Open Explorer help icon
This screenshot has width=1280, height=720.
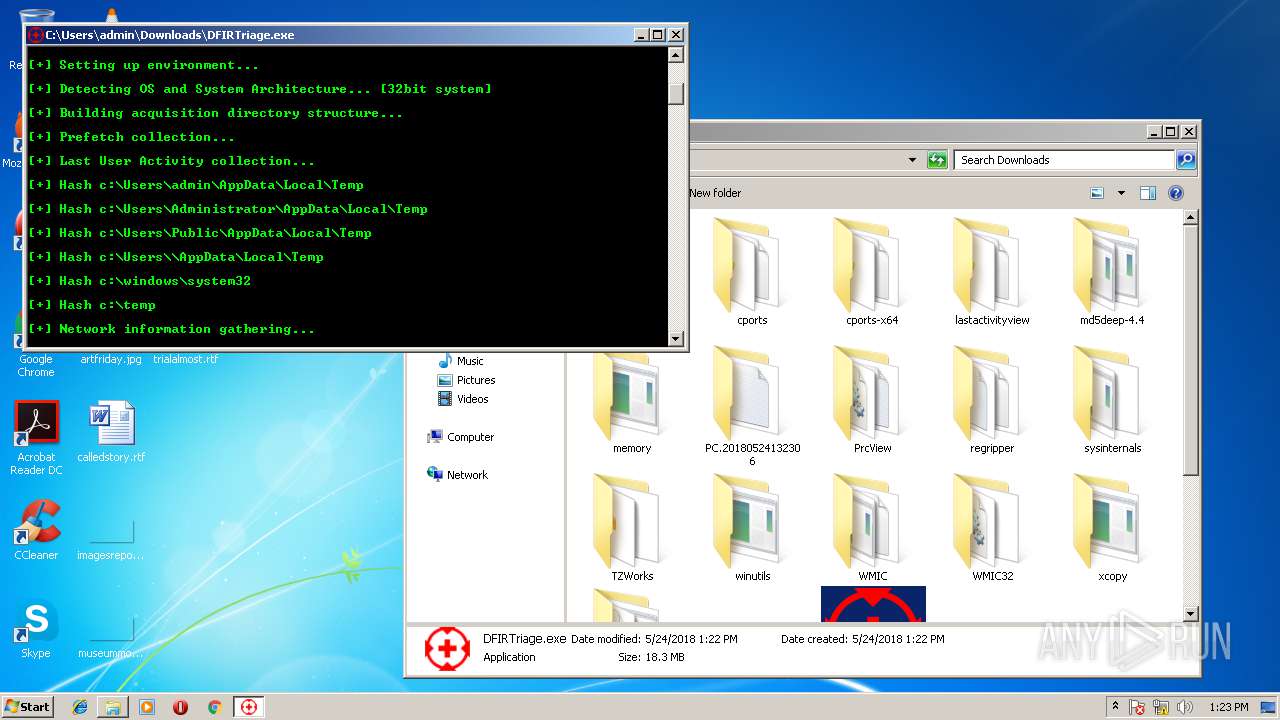click(x=1176, y=193)
